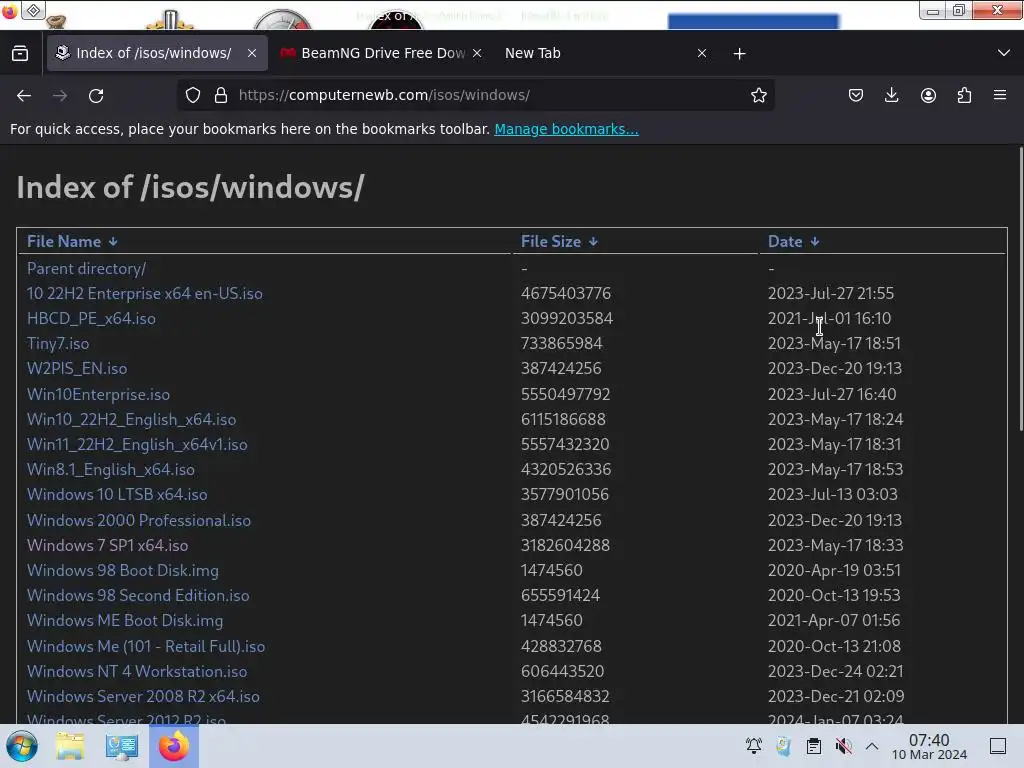Expand the system tray hidden icons arrow
Screen dimensions: 1024x768
(872, 746)
